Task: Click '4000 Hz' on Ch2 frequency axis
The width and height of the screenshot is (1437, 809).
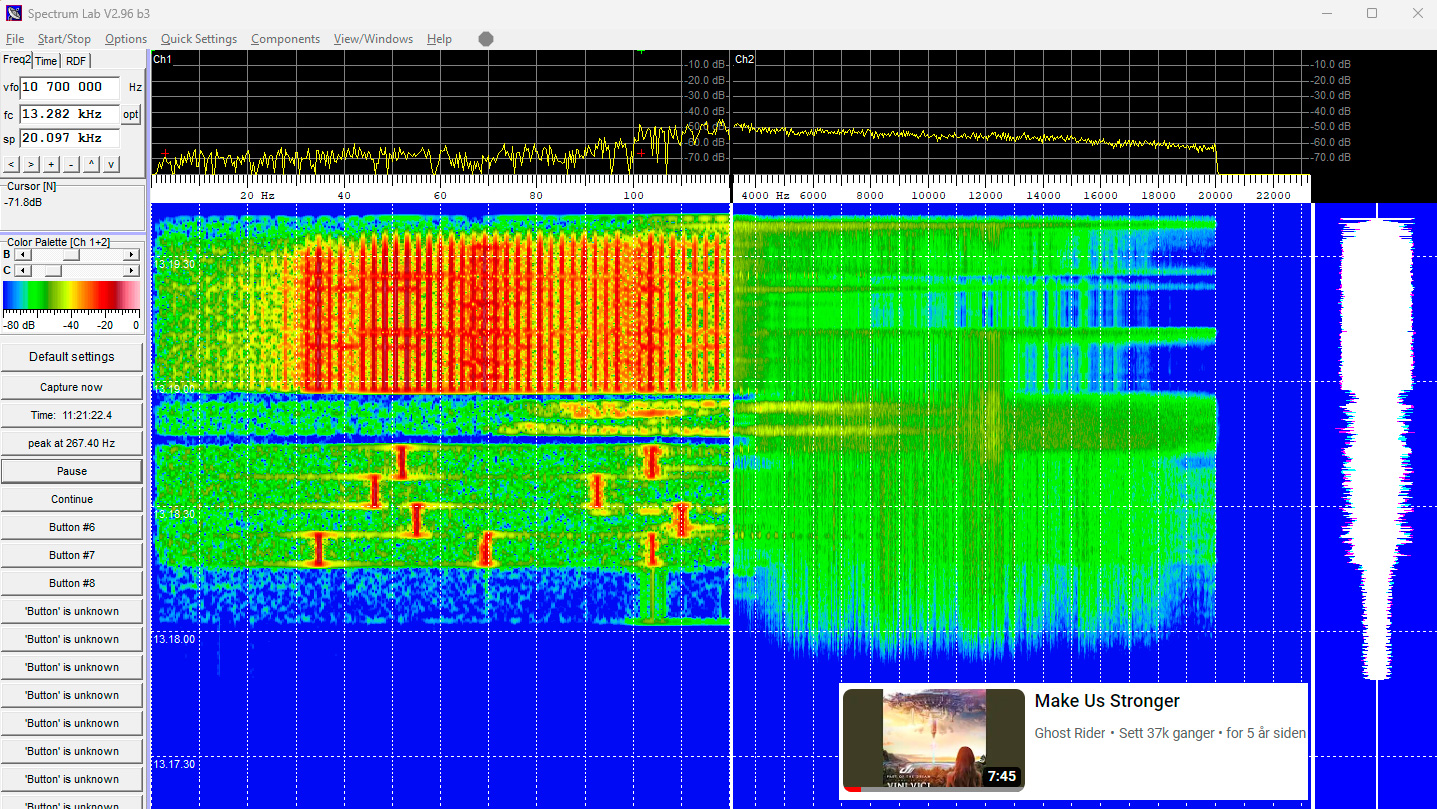Action: [765, 196]
